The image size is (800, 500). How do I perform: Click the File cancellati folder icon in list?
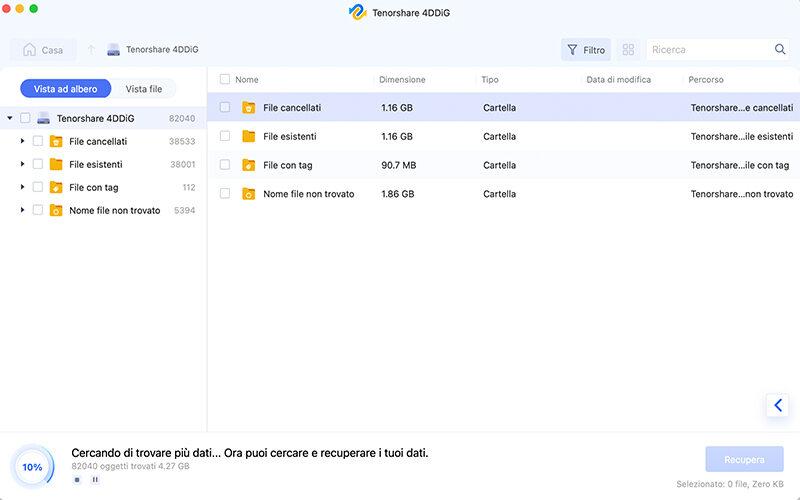pos(249,107)
